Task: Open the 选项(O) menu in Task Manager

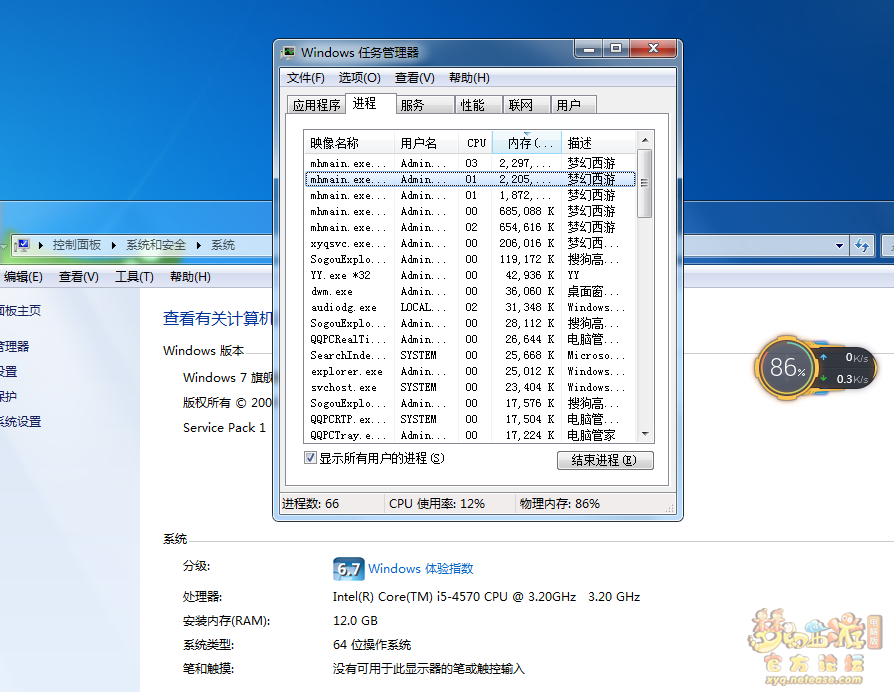Action: tap(359, 78)
